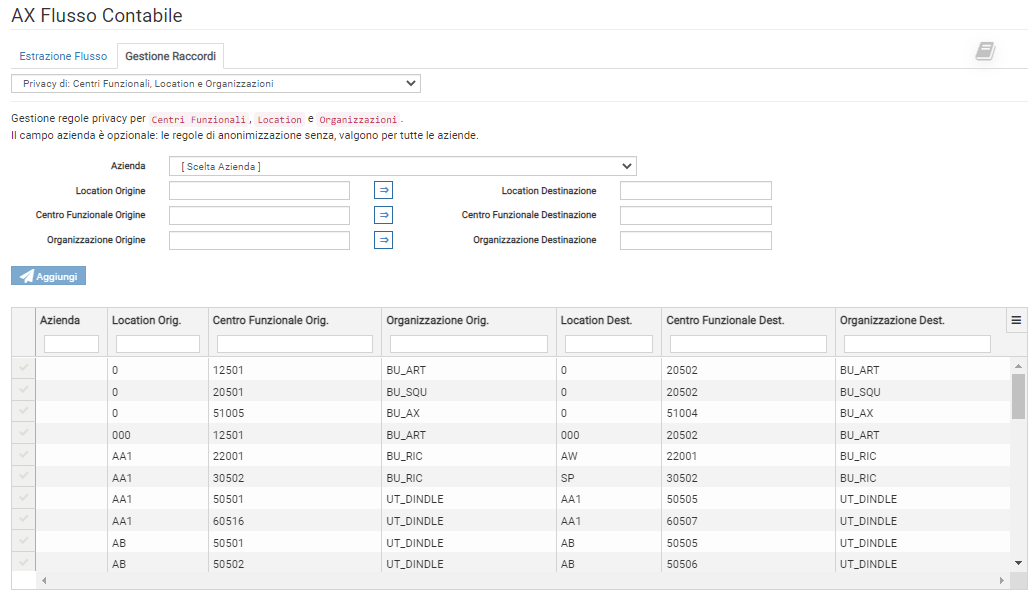This screenshot has height=600, width=1034.
Task: Sort by Centro Funzionale Orig. column header
Action: click(271, 320)
